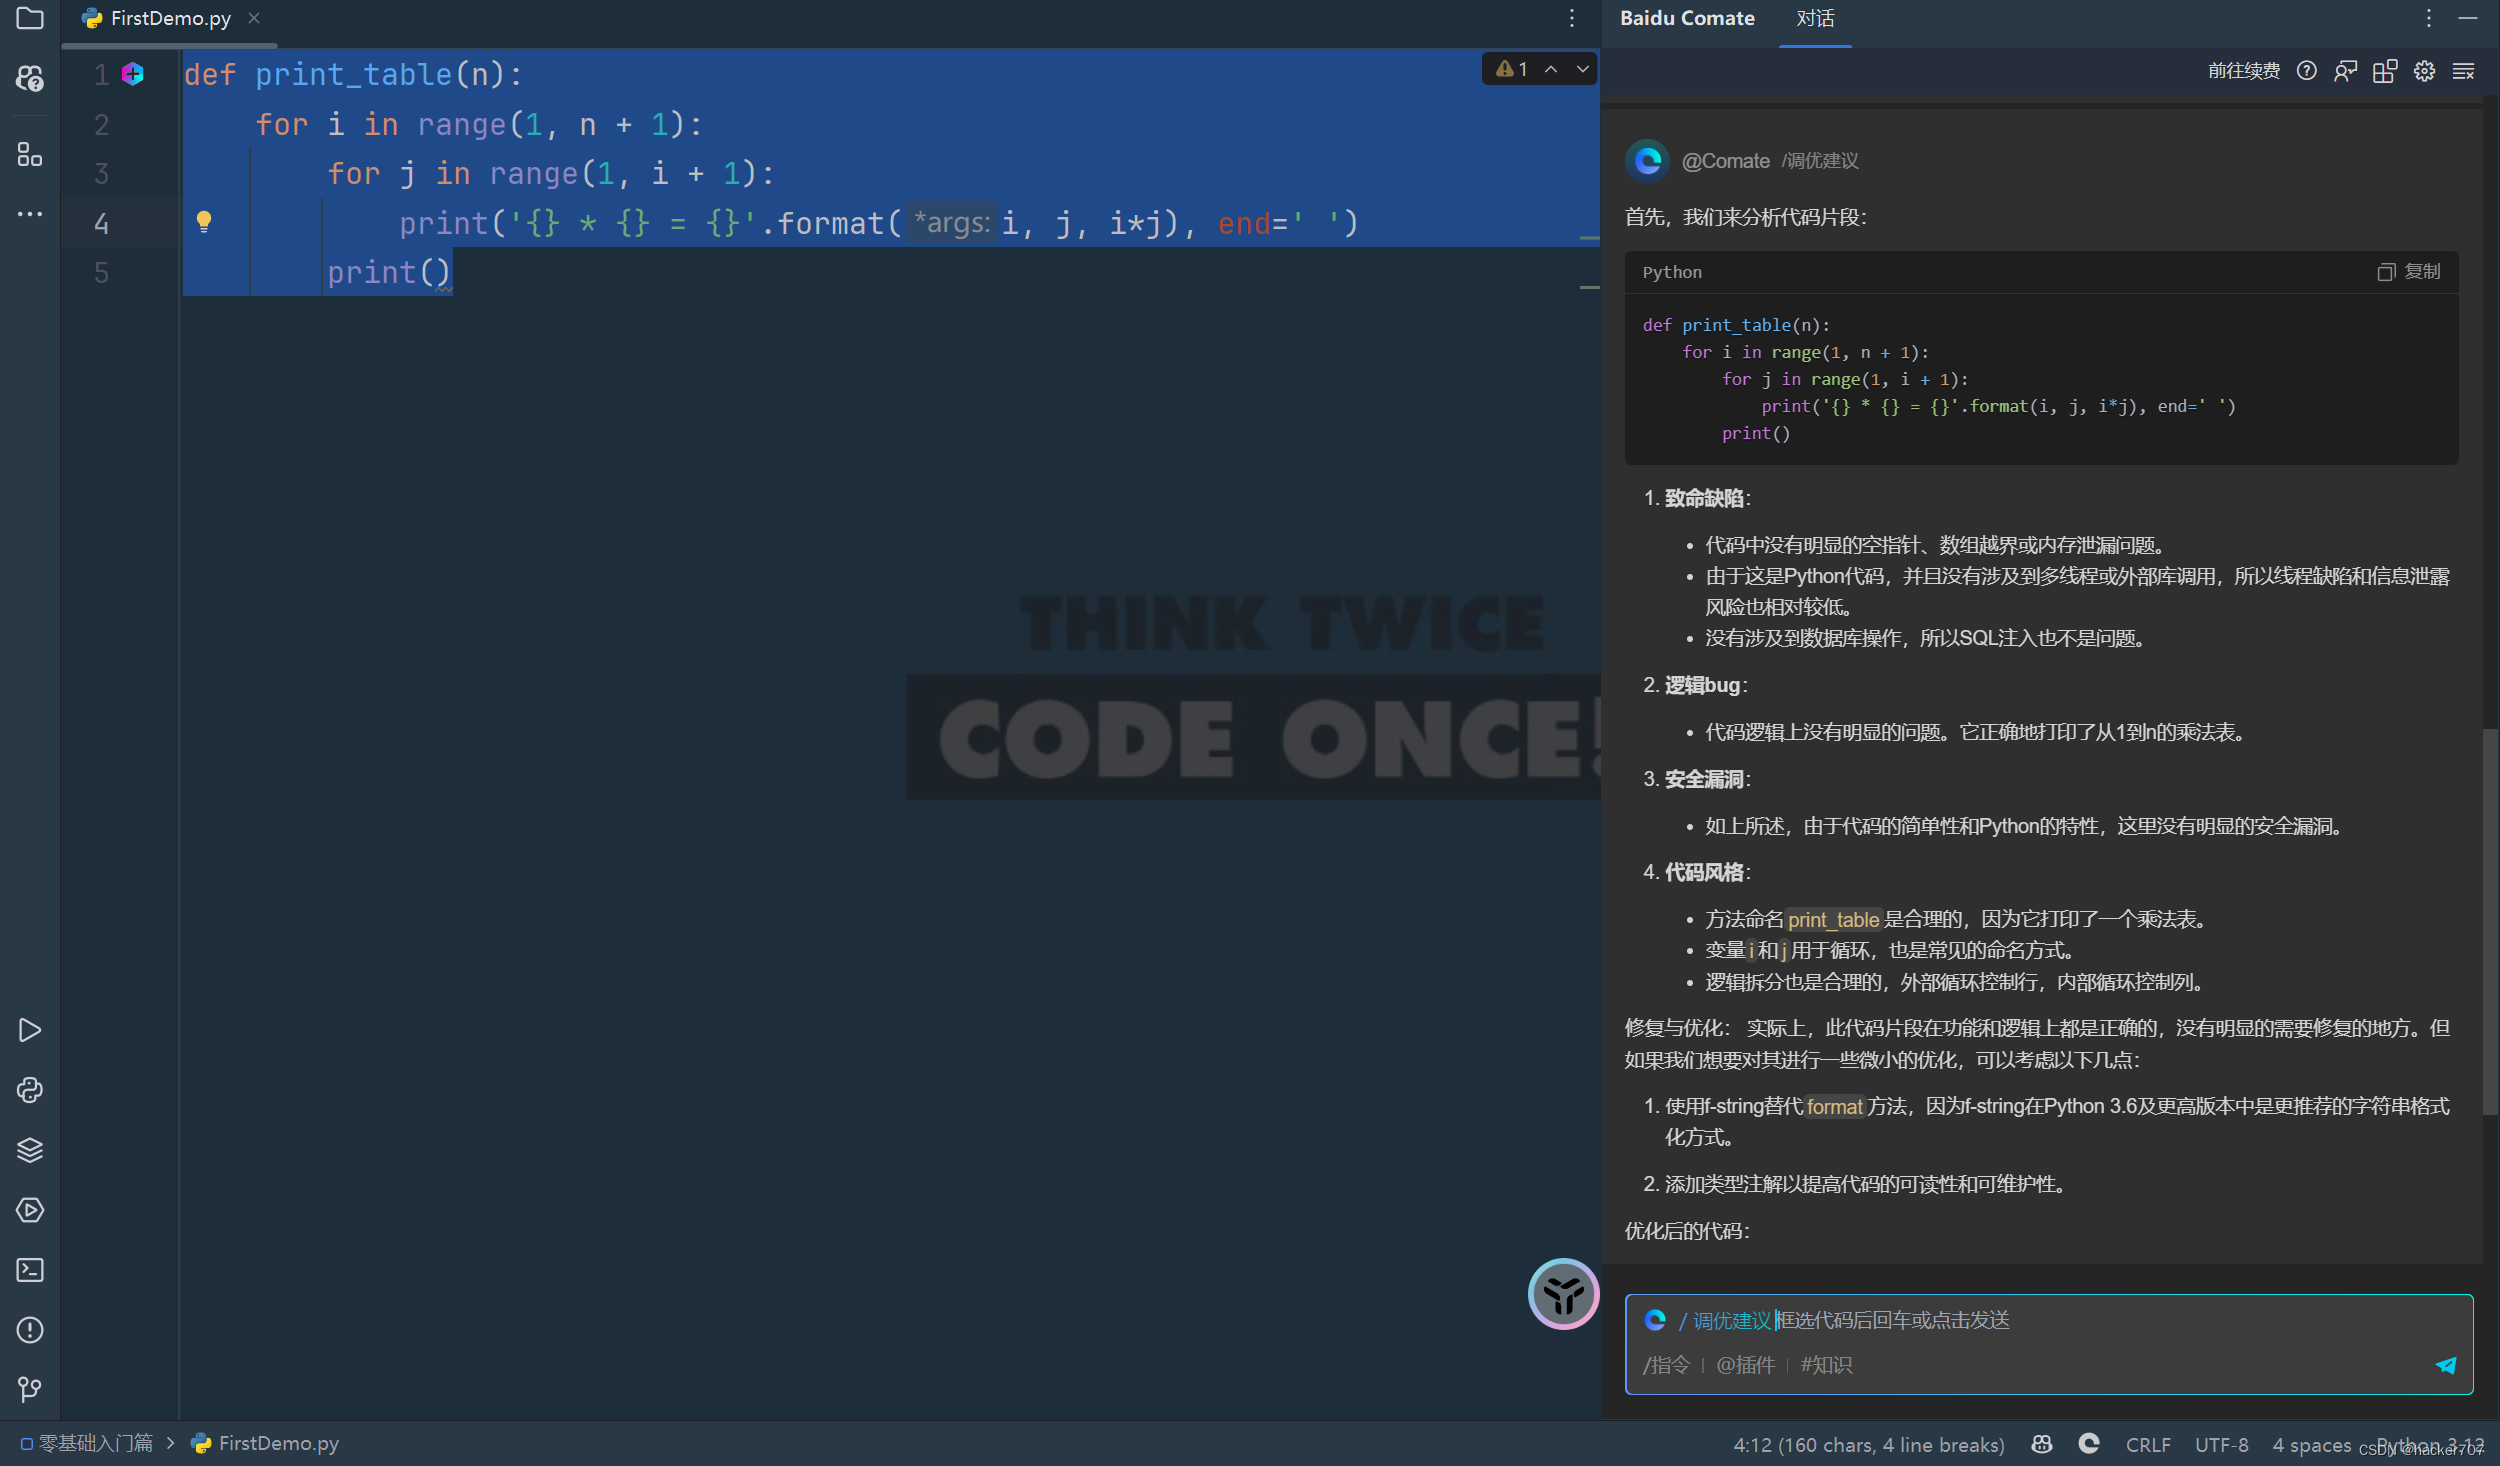The width and height of the screenshot is (2500, 1466).
Task: Click FirstDemo.py breadcrumb in status bar
Action: pyautogui.click(x=265, y=1444)
